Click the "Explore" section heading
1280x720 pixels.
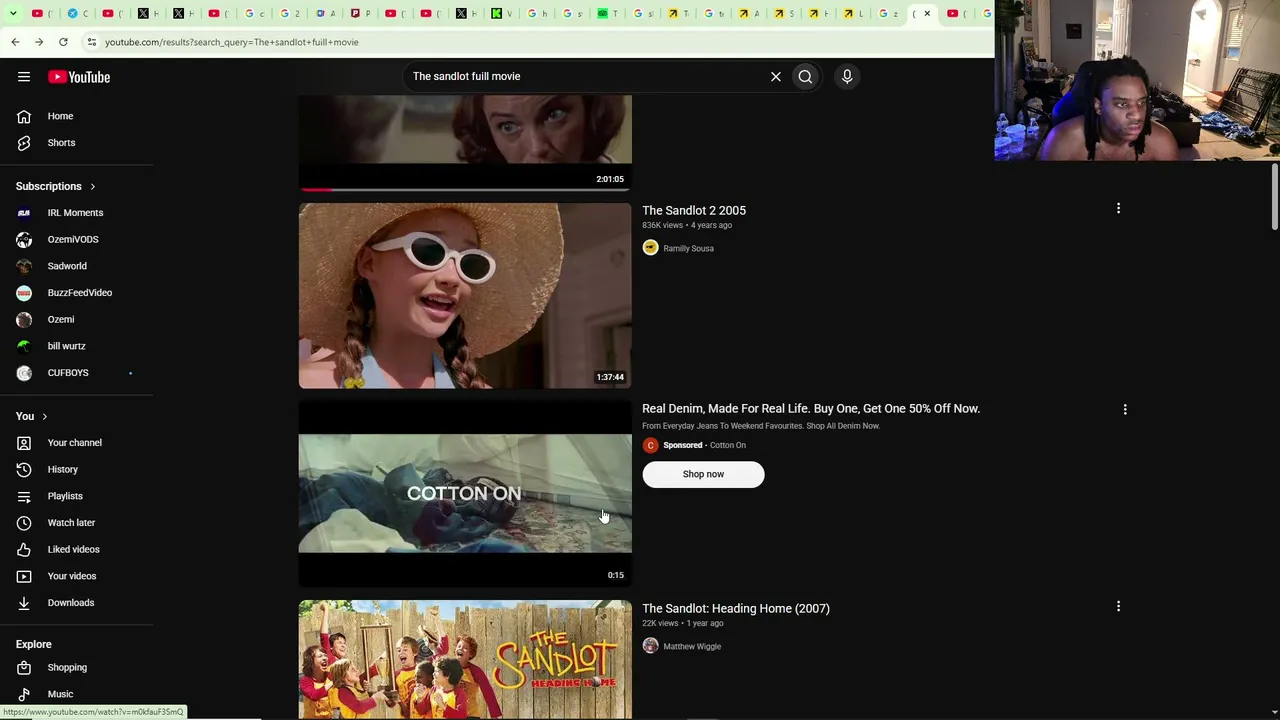[34, 645]
